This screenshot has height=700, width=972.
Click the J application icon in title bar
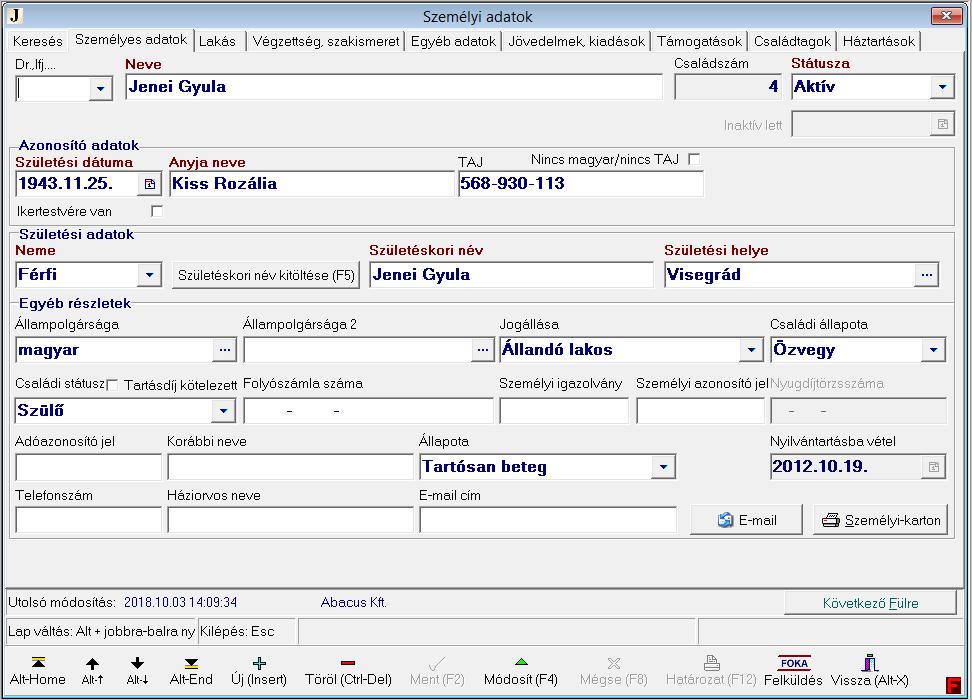click(x=15, y=15)
